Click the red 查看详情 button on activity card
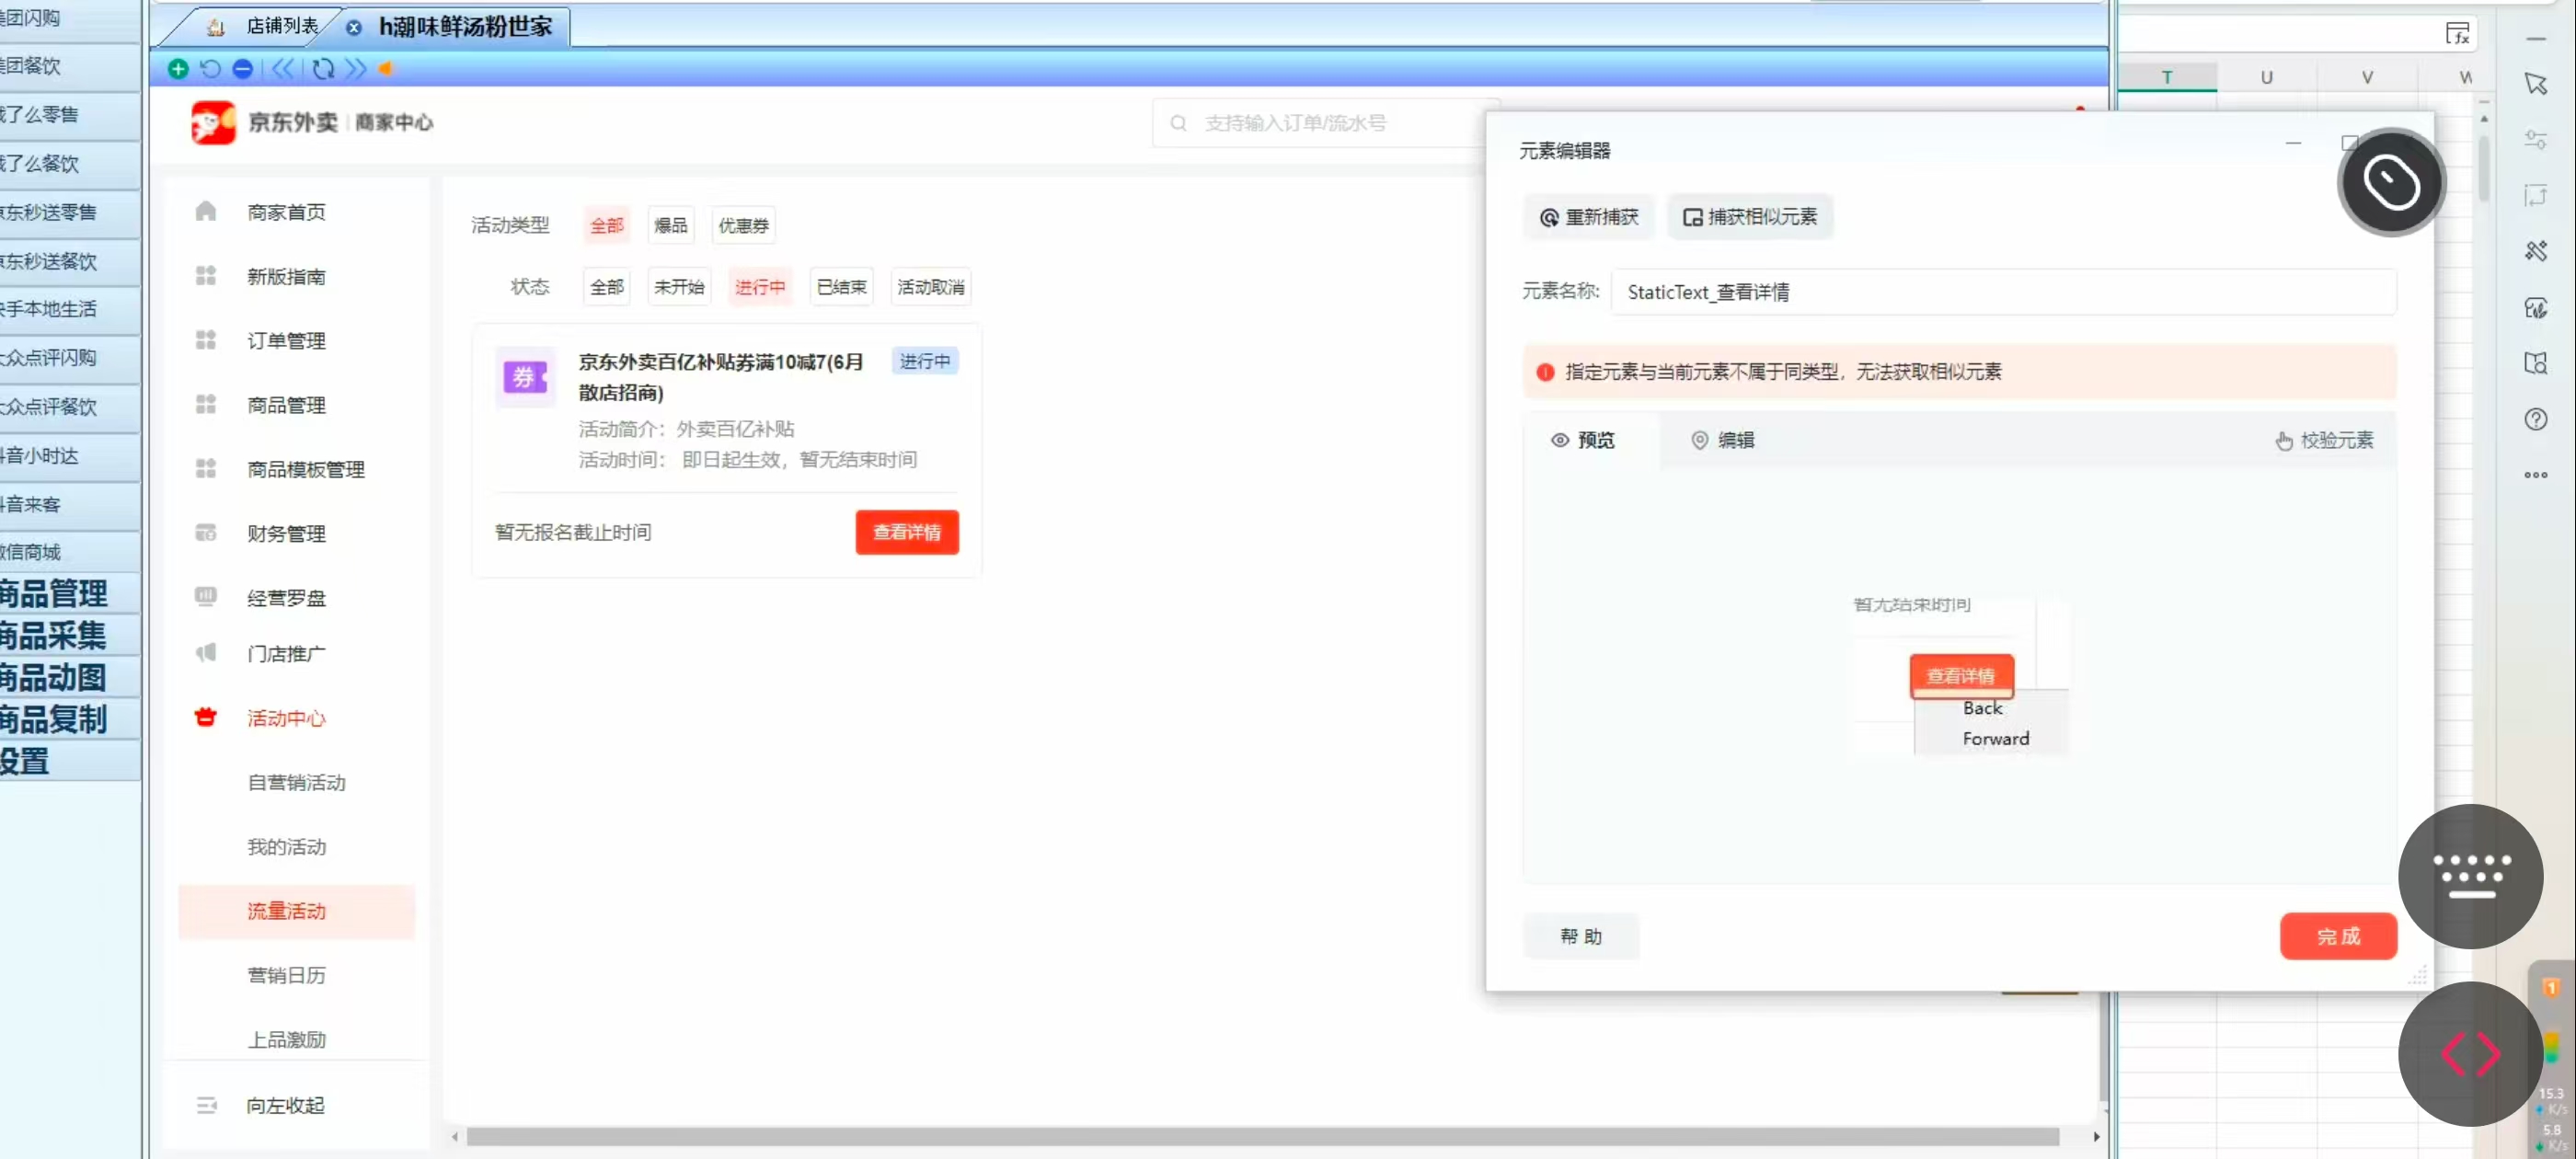Image resolution: width=2576 pixels, height=1159 pixels. [x=906, y=532]
